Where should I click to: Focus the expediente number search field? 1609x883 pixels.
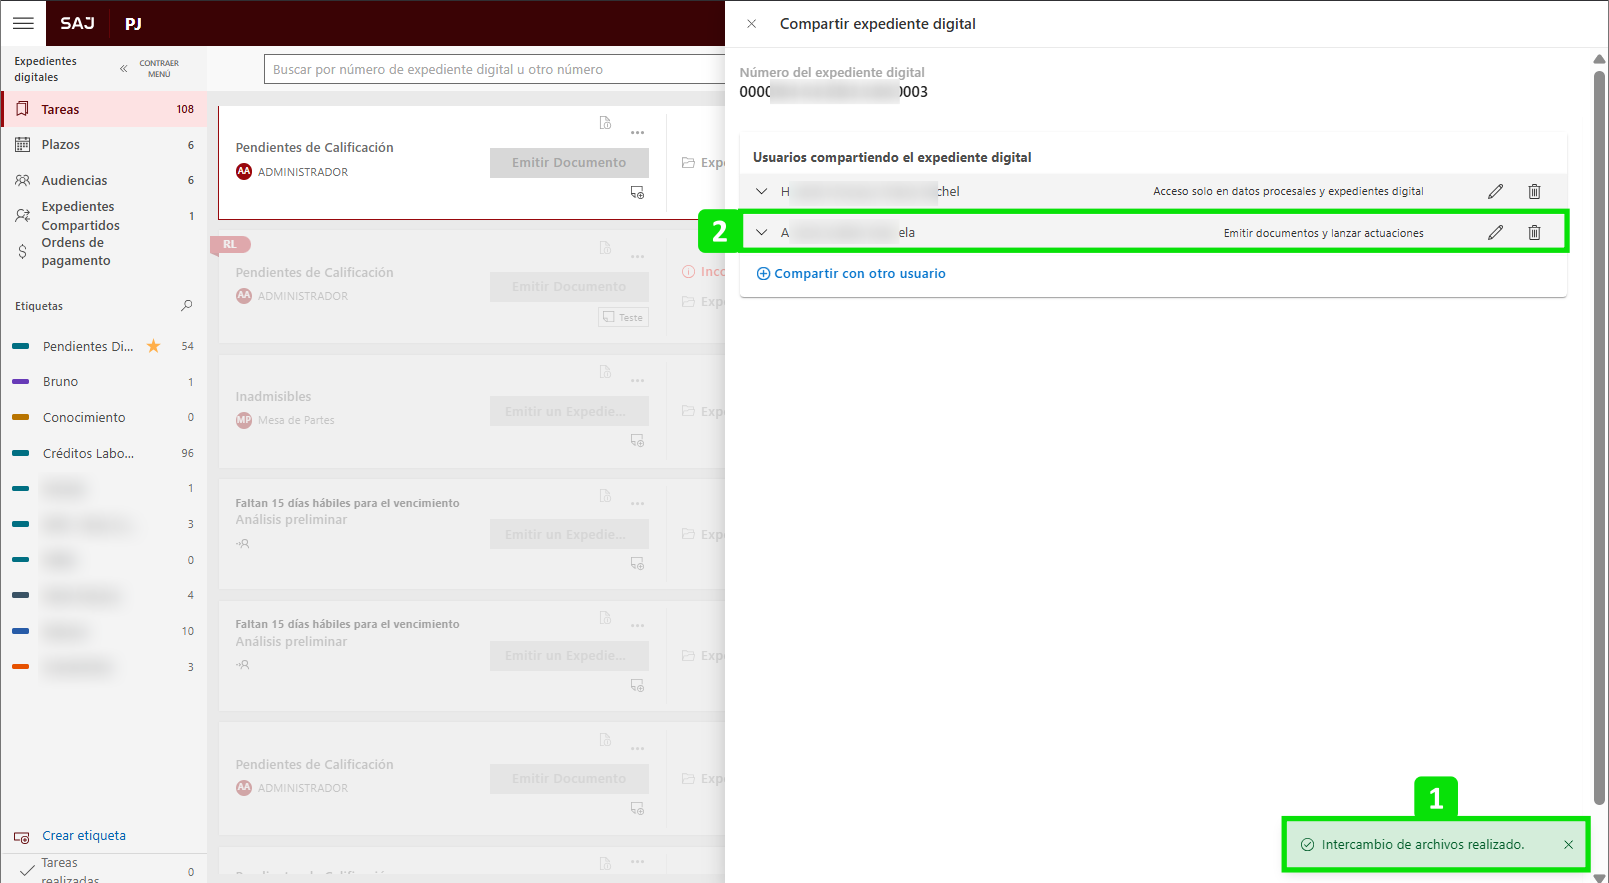(x=495, y=70)
